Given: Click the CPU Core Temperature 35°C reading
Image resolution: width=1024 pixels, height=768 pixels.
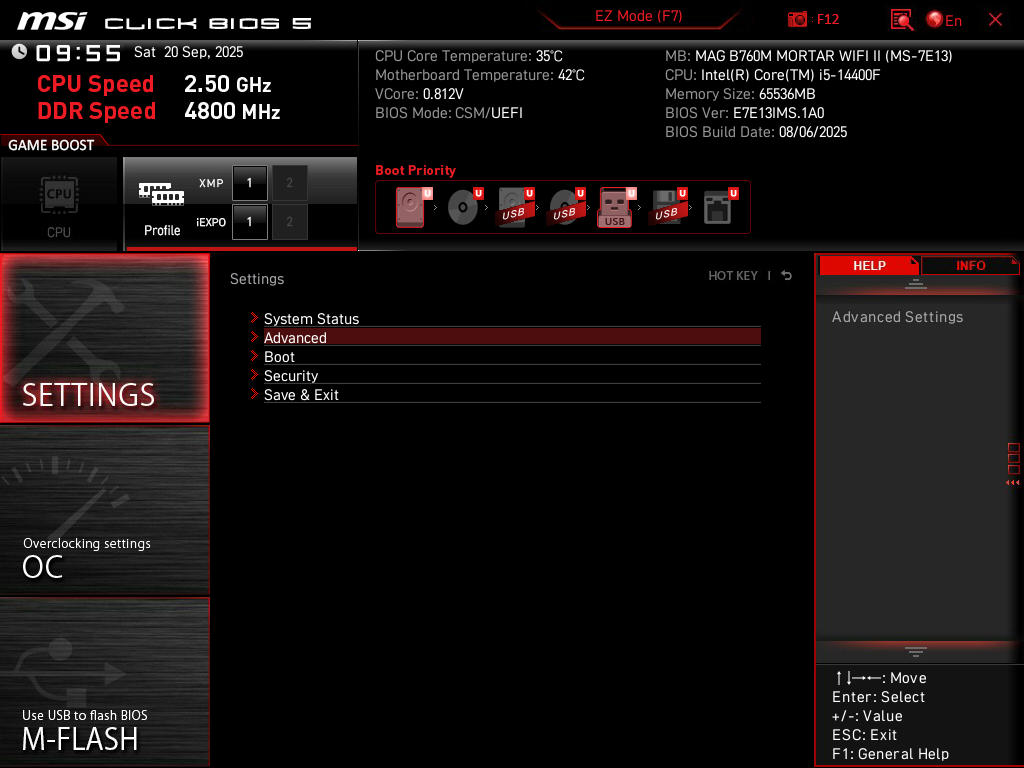Looking at the screenshot, I should click(468, 56).
